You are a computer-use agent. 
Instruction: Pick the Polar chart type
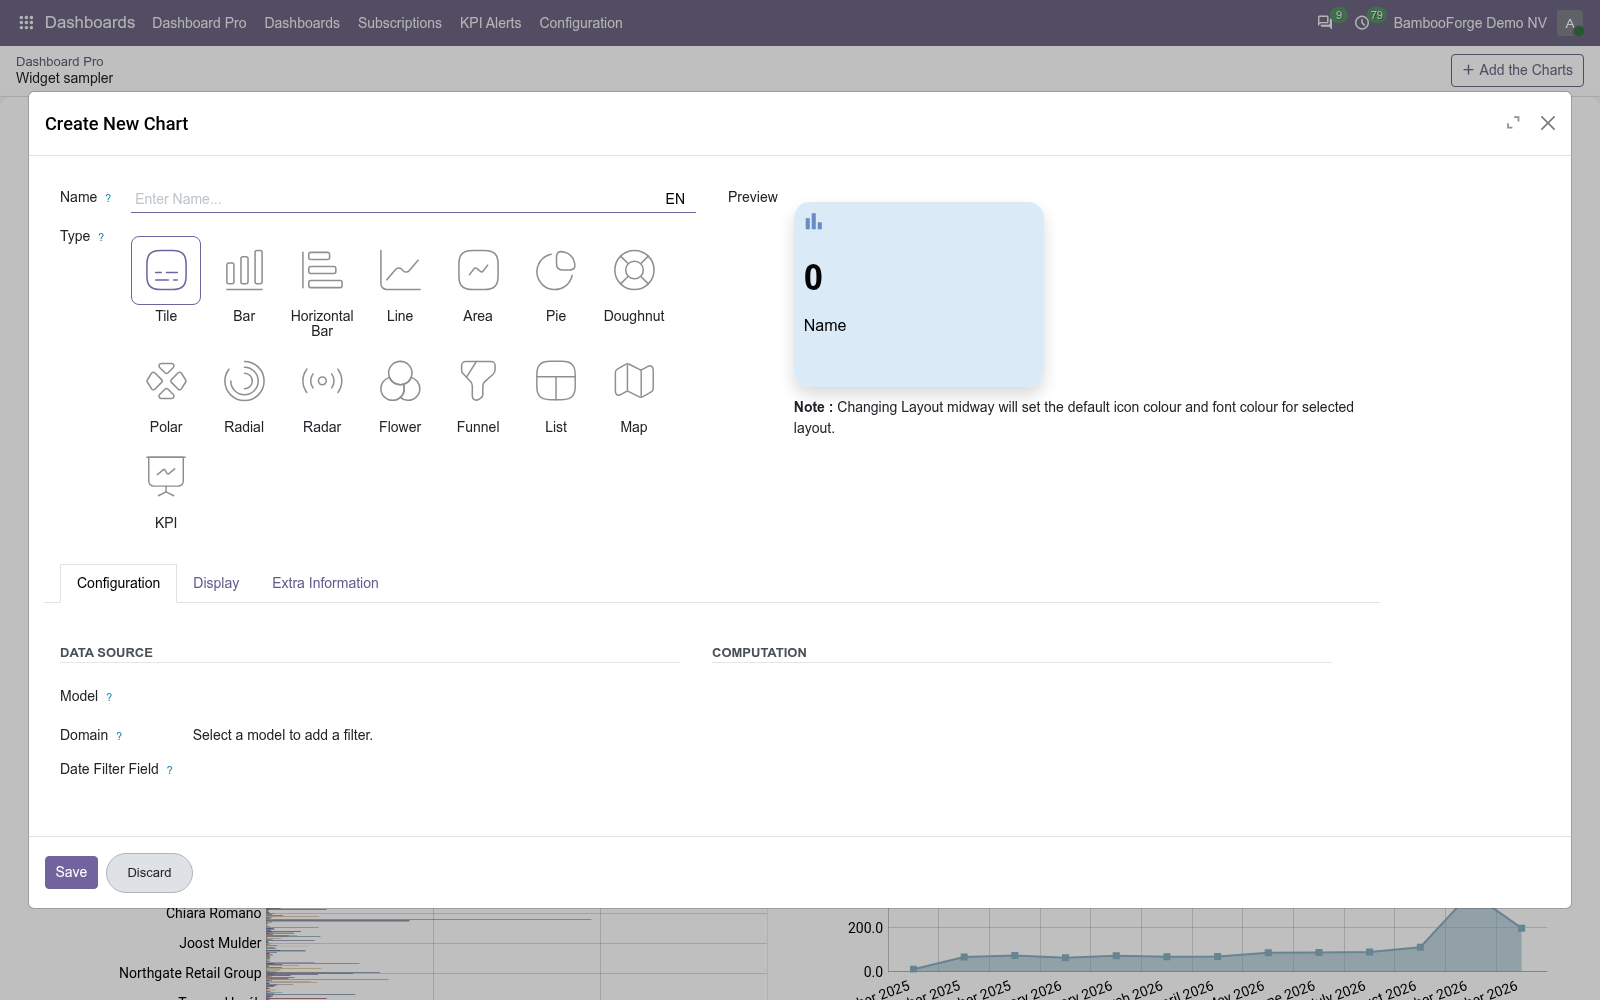[166, 381]
